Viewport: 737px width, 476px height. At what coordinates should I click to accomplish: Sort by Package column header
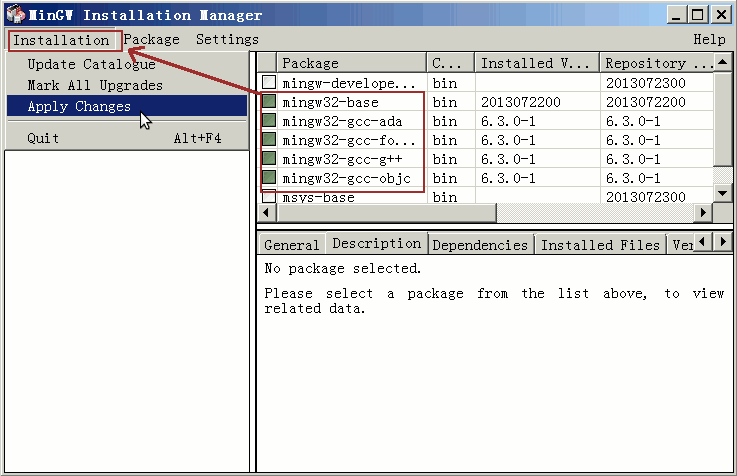coord(351,63)
